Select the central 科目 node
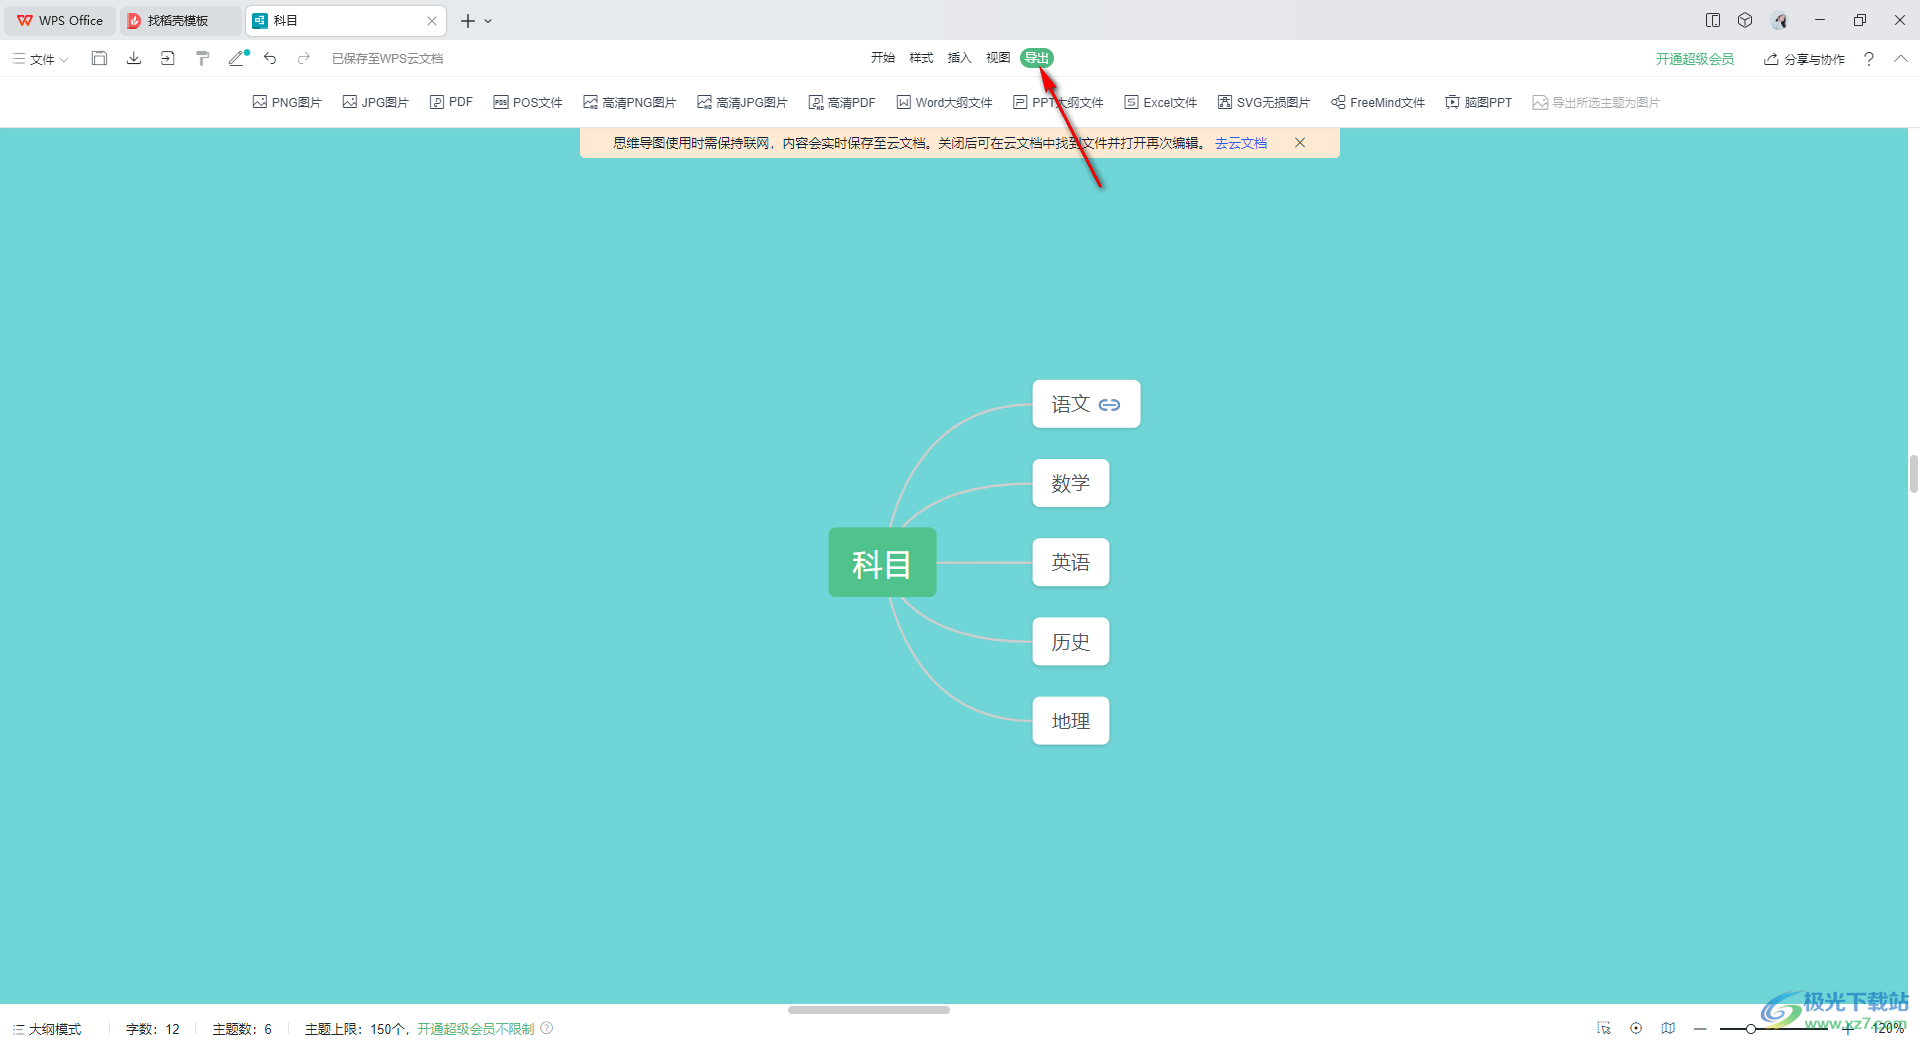1920x1040 pixels. [882, 563]
